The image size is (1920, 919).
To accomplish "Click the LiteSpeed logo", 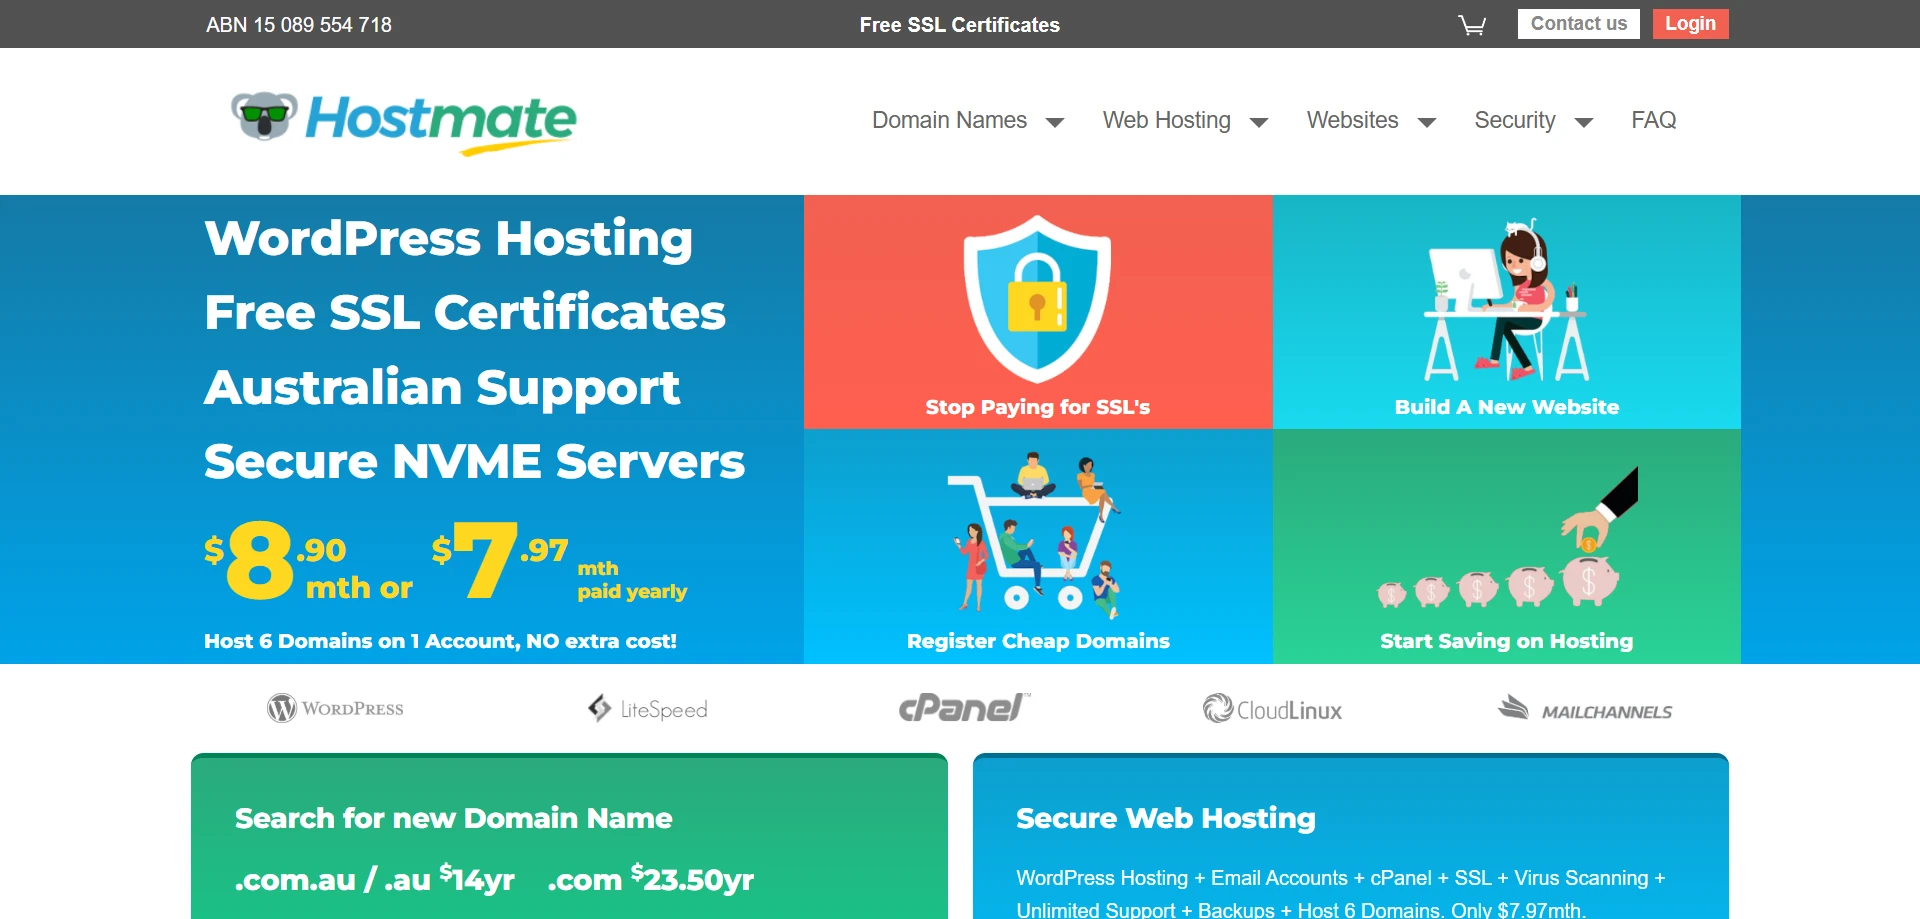I will [x=648, y=709].
